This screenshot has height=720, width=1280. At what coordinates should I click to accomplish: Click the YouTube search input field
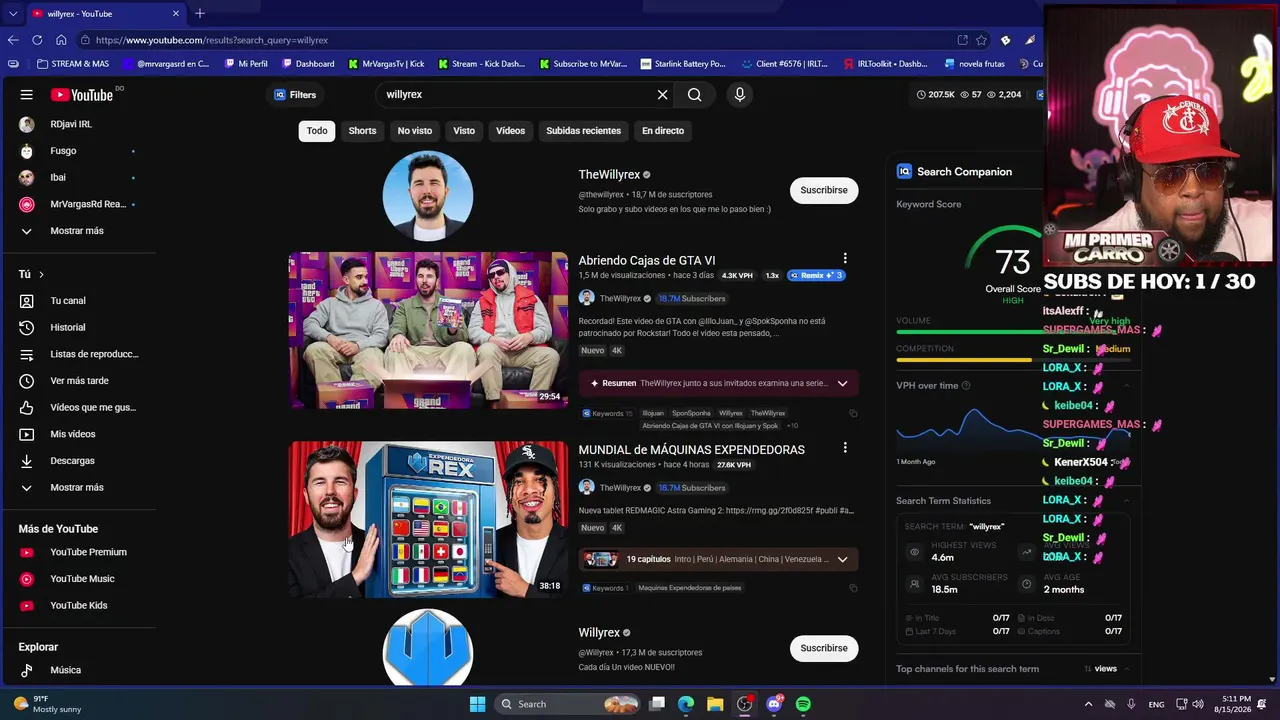[x=517, y=95]
